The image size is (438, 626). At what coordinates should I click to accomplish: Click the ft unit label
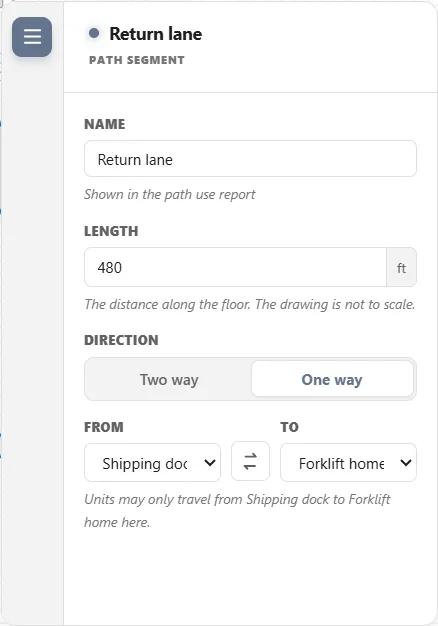click(x=402, y=267)
